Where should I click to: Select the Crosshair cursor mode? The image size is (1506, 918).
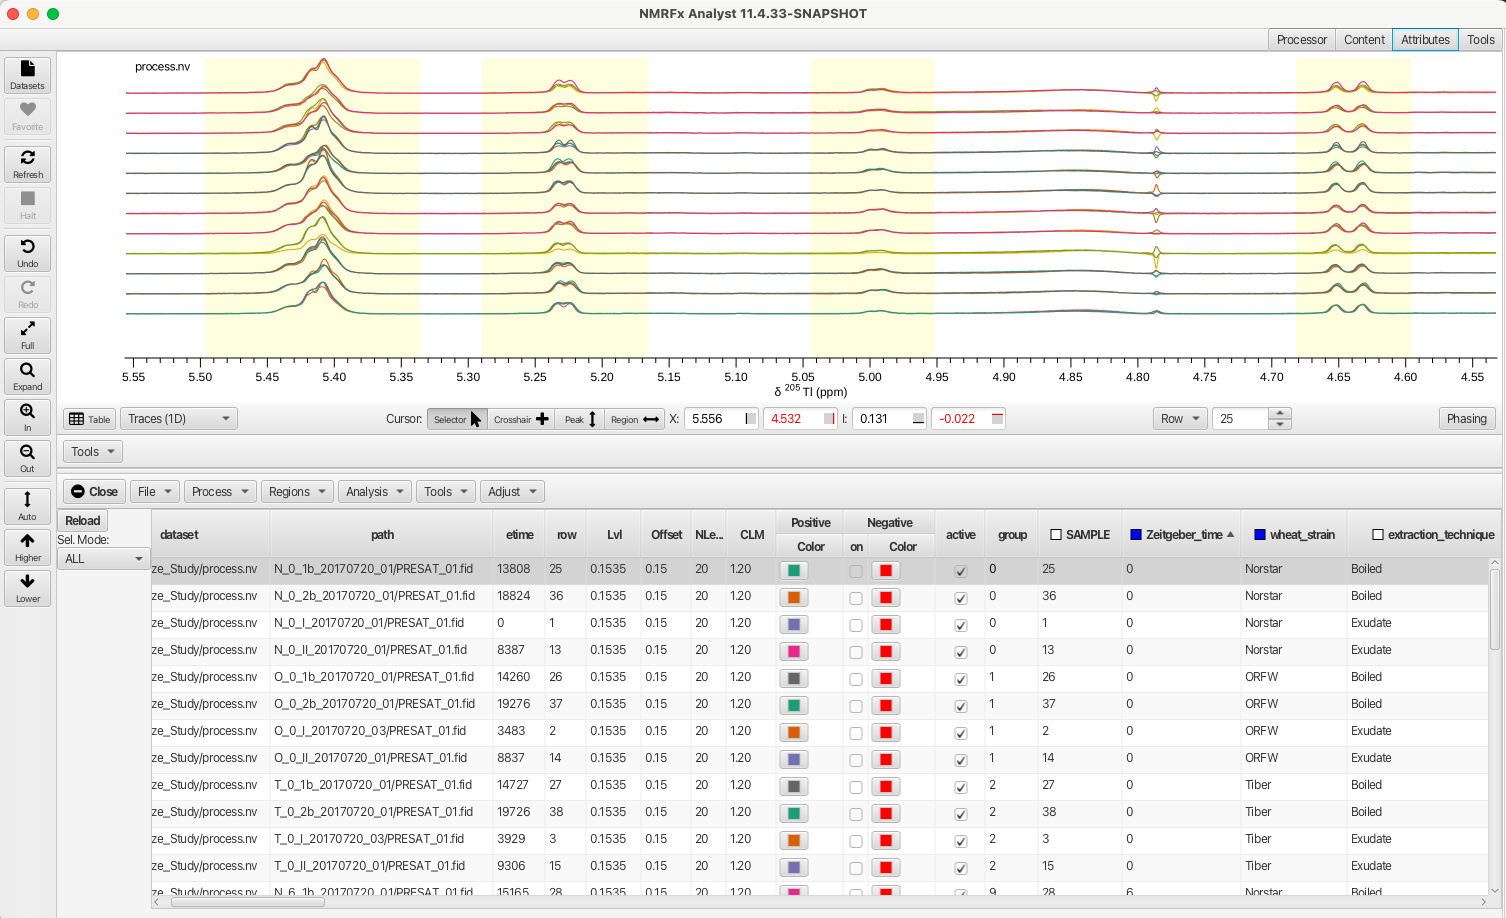click(x=521, y=419)
